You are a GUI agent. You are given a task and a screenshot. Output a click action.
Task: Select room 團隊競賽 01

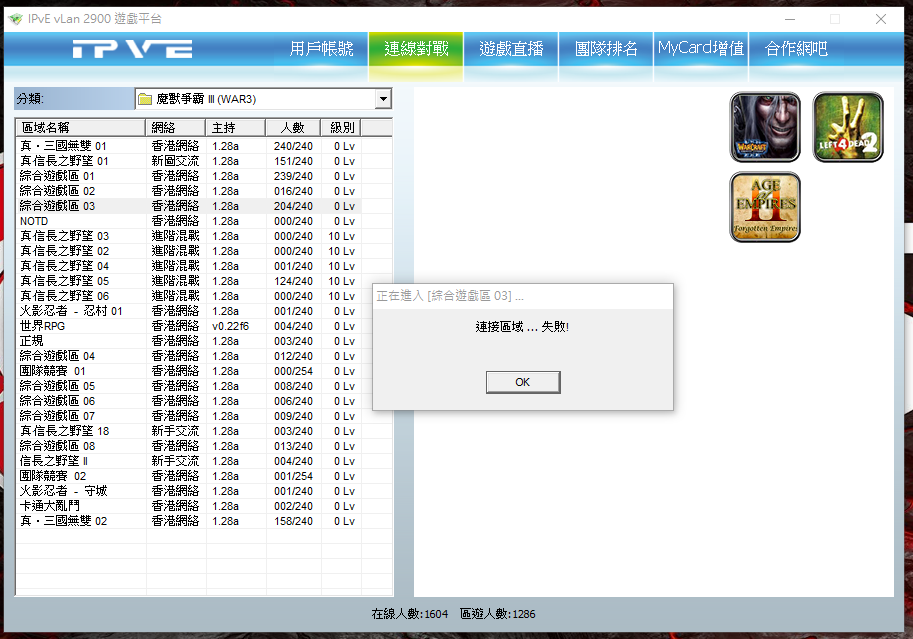[189, 371]
